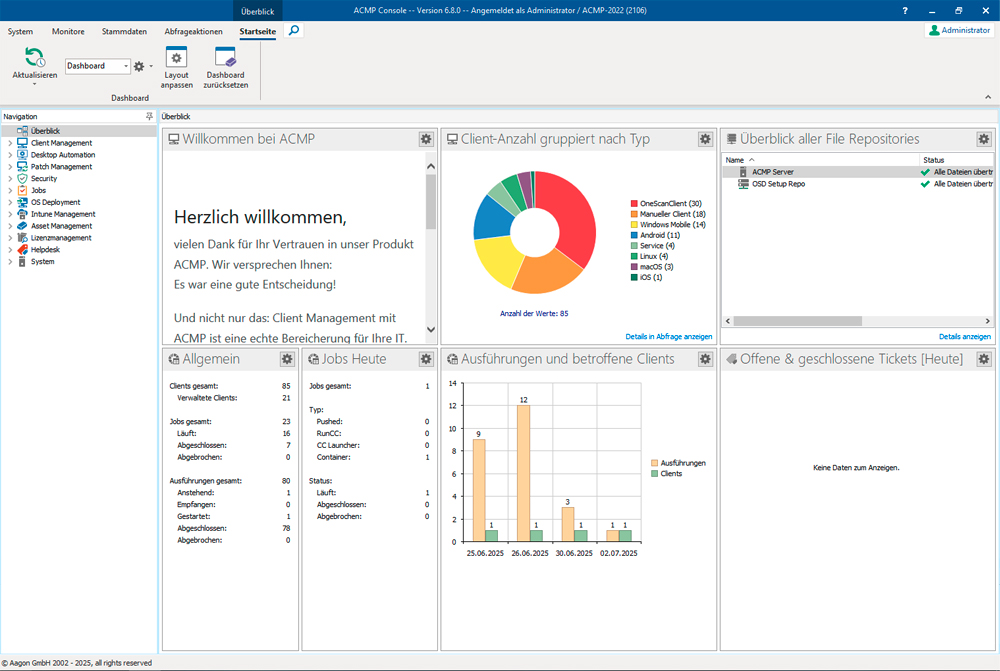Click the Clients gesamt value 85

(x=286, y=386)
